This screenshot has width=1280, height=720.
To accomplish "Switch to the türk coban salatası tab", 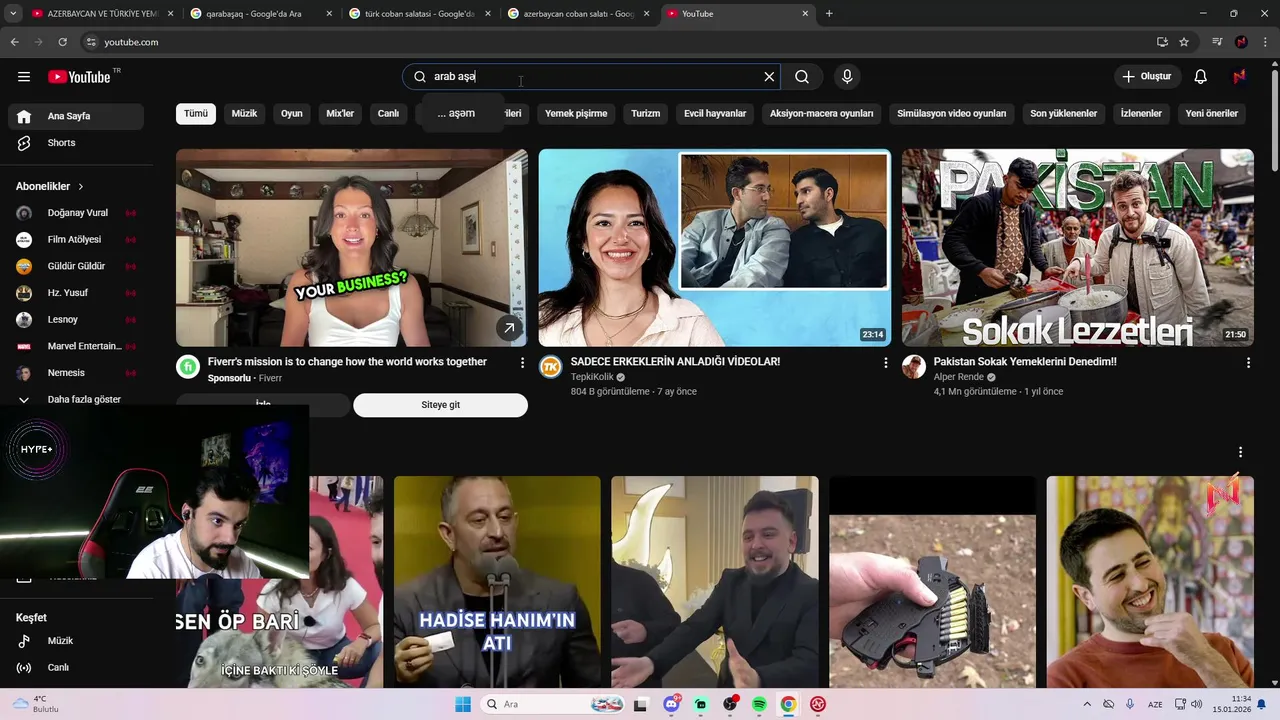I will [419, 14].
